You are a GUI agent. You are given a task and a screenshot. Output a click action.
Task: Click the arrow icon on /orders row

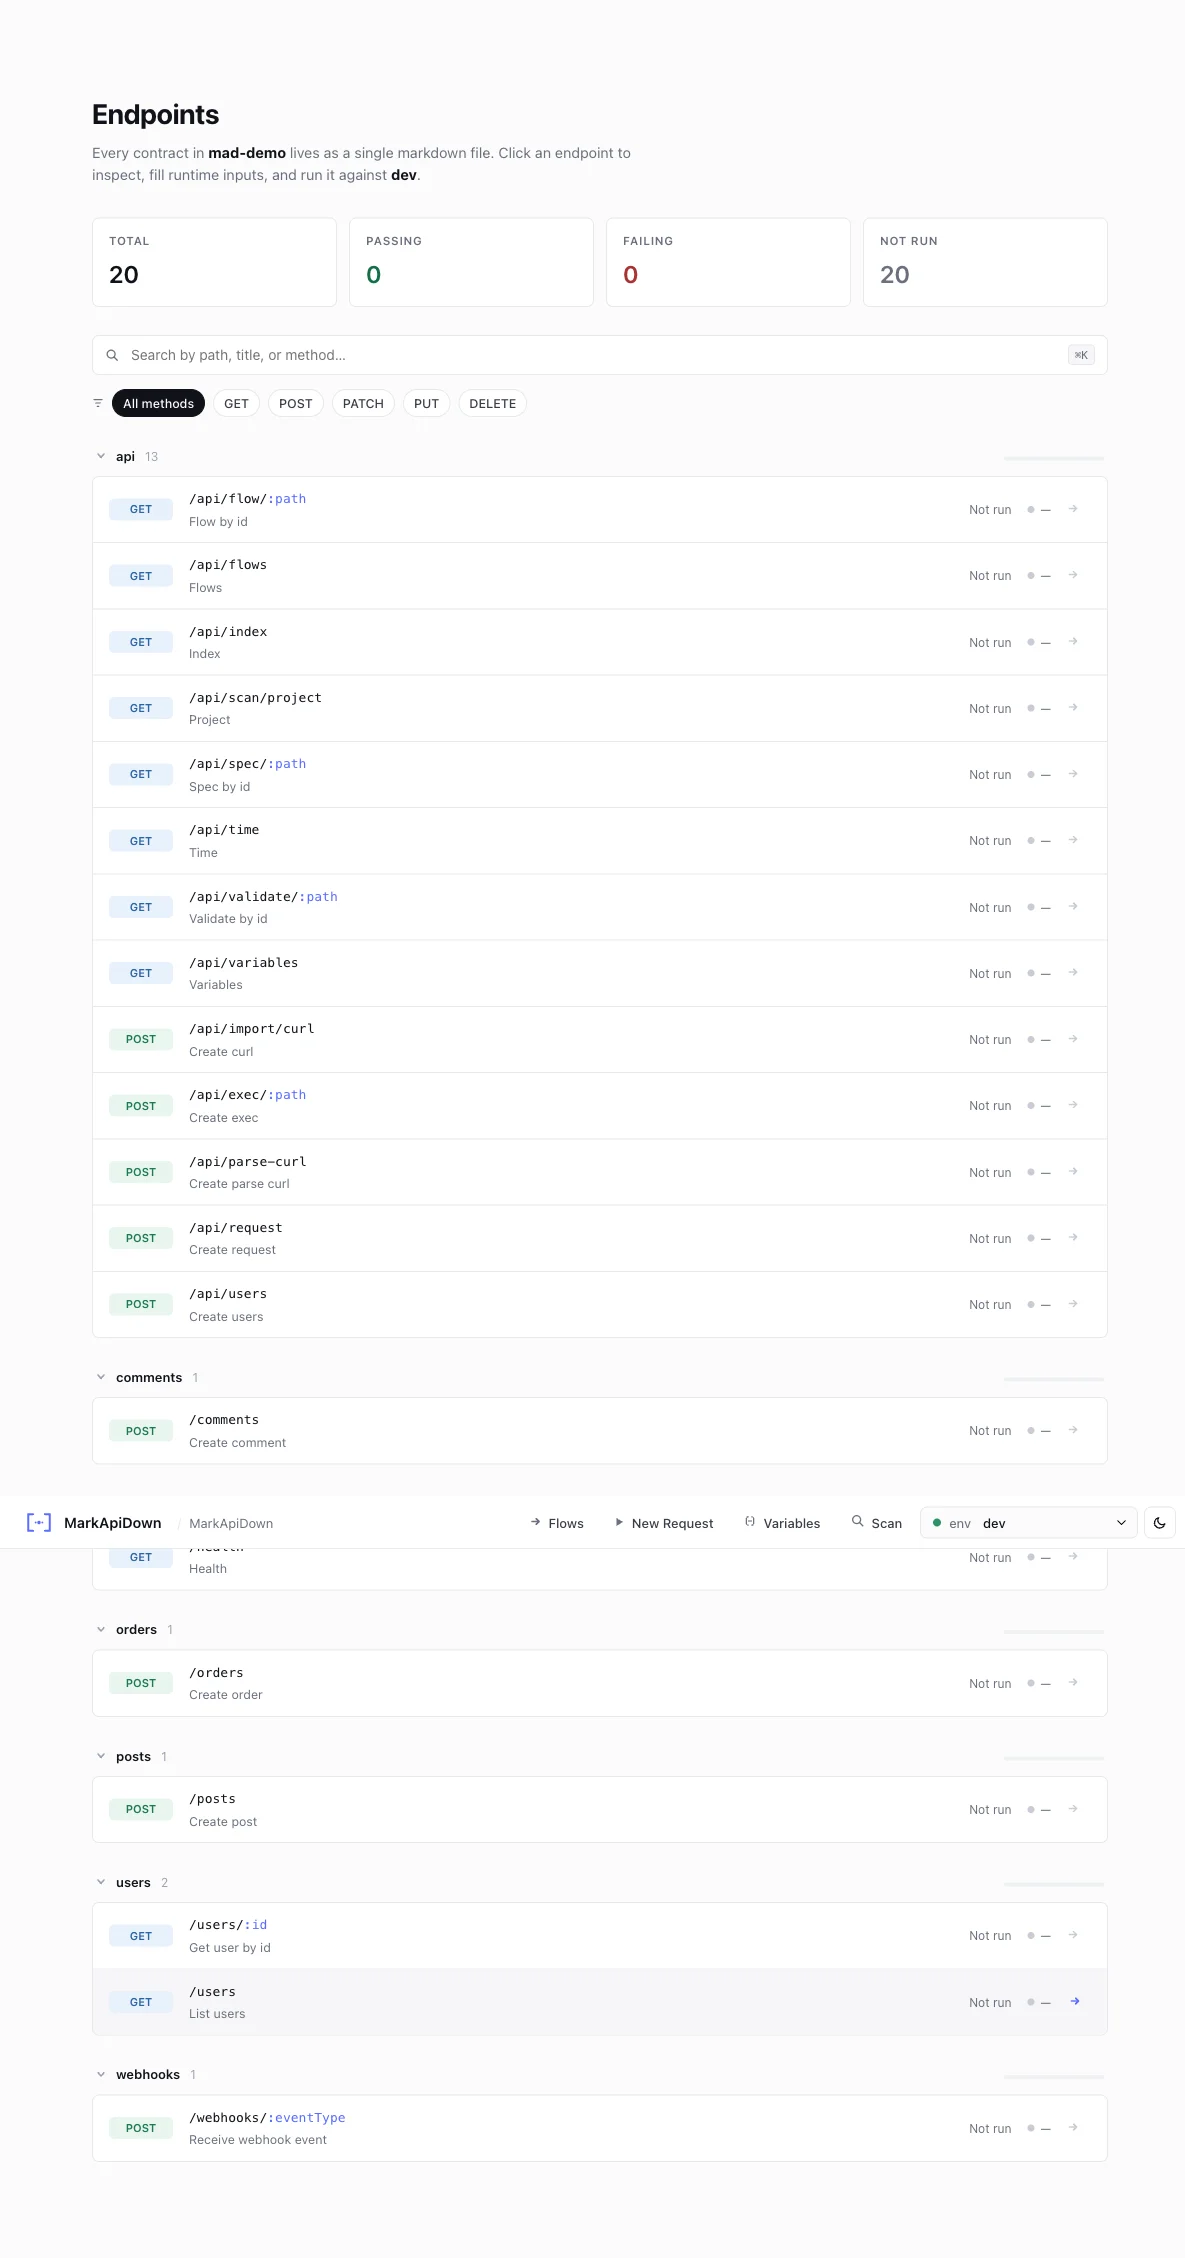pyautogui.click(x=1073, y=1683)
